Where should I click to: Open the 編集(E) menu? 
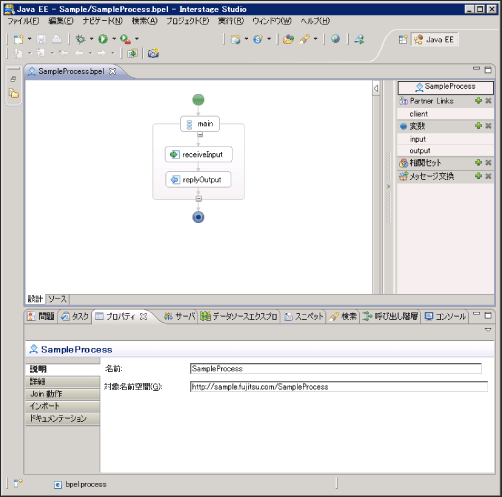pos(61,21)
